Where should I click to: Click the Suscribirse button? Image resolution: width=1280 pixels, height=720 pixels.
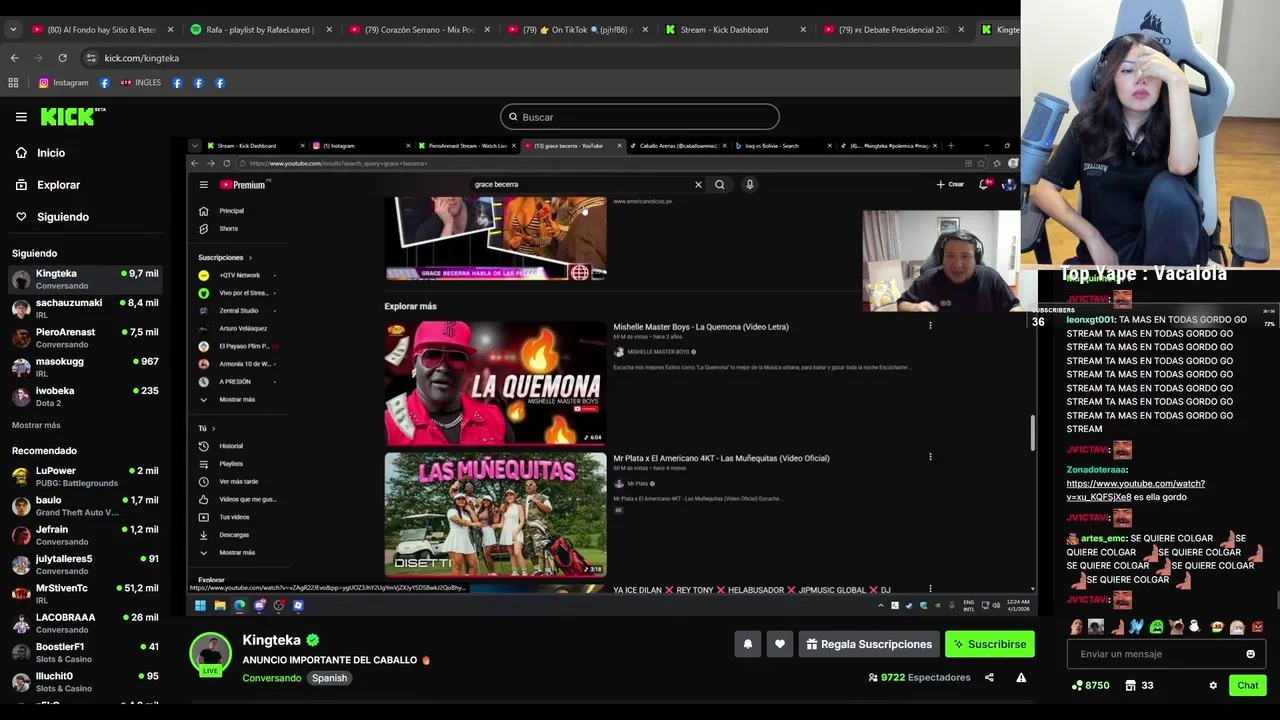click(x=989, y=644)
